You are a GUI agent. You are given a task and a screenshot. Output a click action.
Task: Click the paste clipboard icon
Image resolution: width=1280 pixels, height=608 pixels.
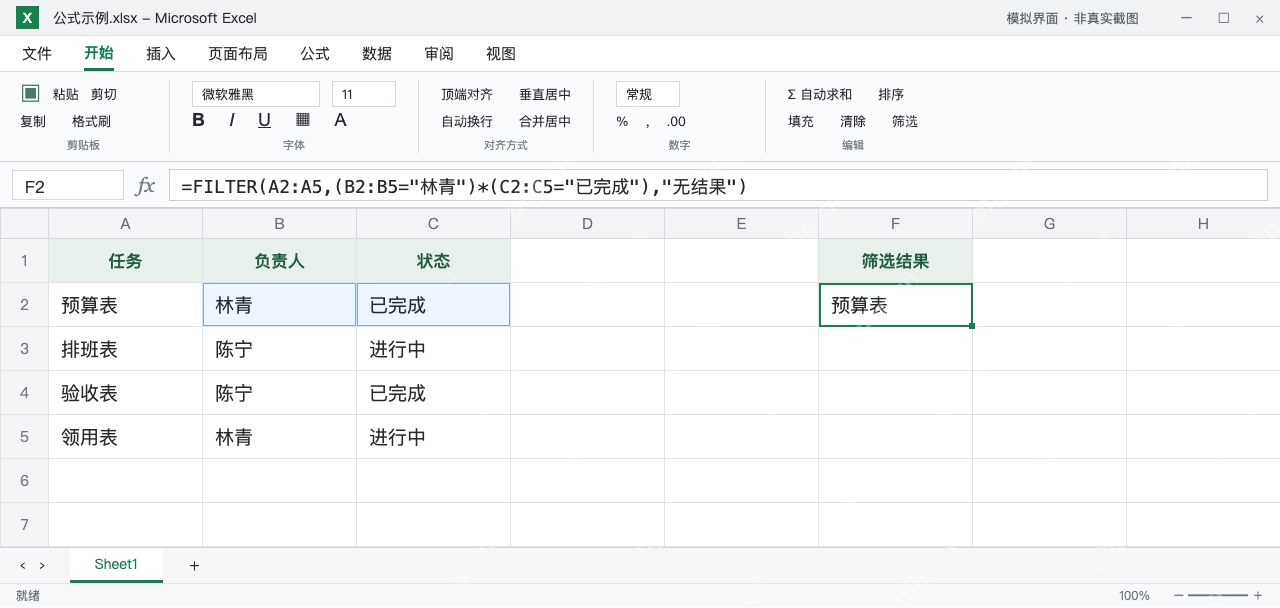tap(31, 93)
